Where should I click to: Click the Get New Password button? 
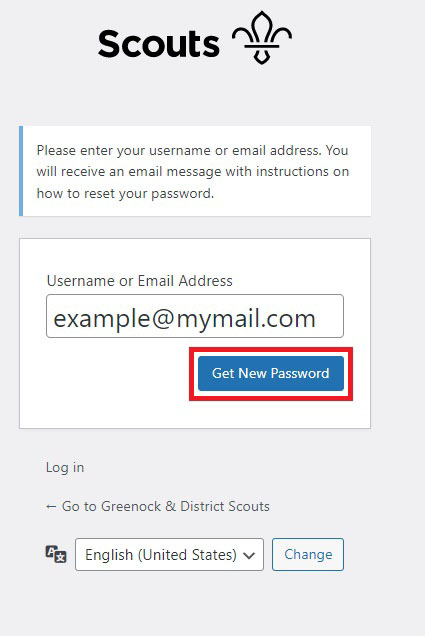point(271,373)
